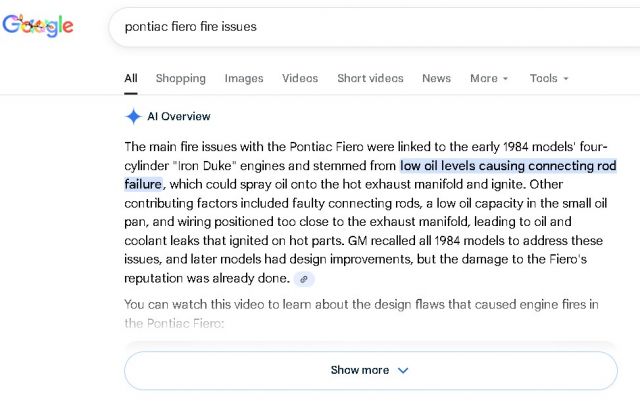The height and width of the screenshot is (406, 640).
Task: Expand the More dropdown
Action: (489, 78)
